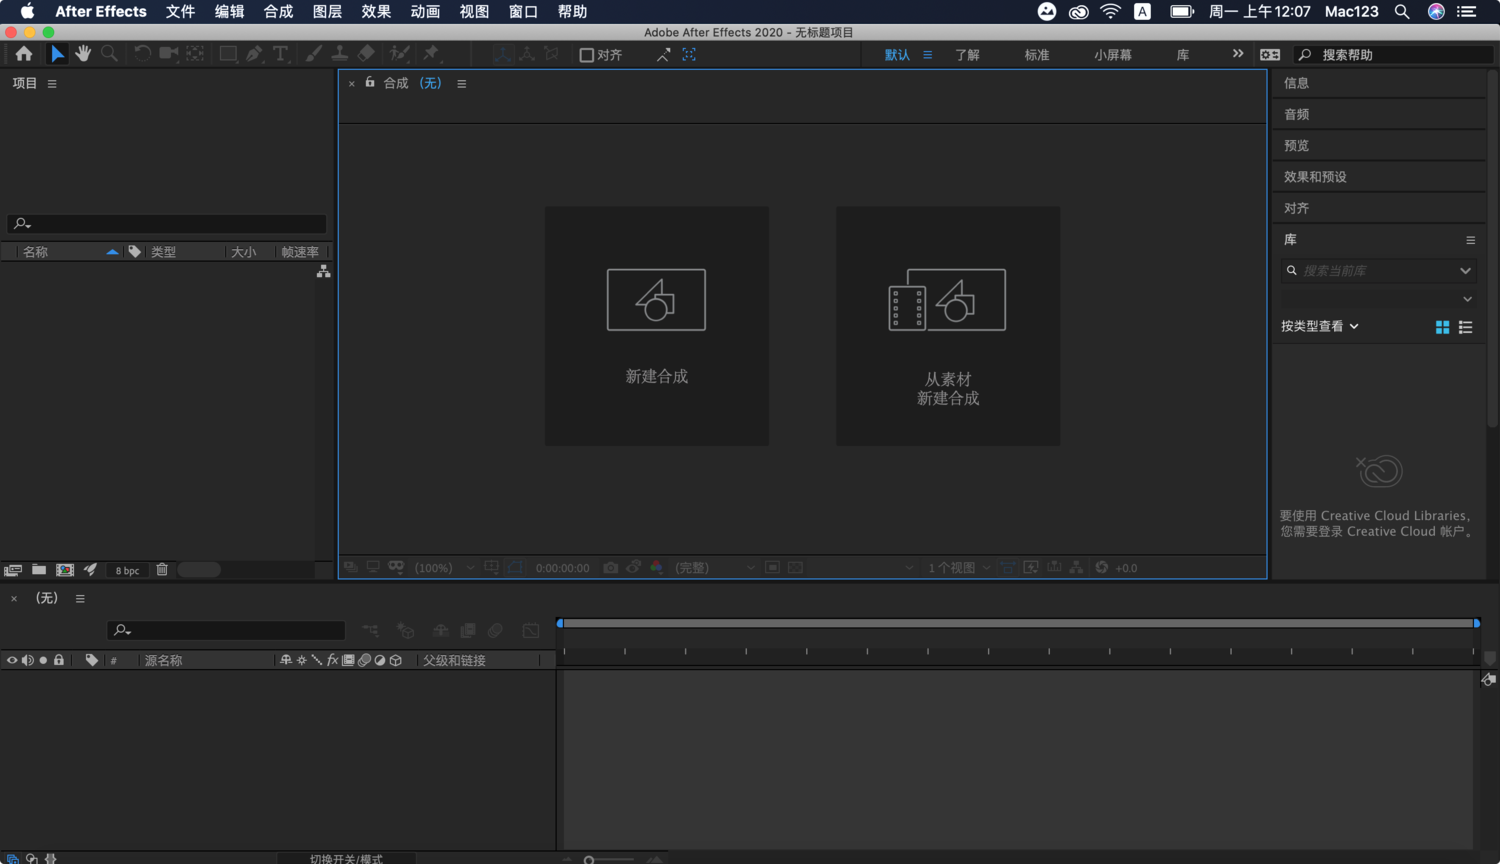
Task: Select the Hand tool in toolbar
Action: coord(83,54)
